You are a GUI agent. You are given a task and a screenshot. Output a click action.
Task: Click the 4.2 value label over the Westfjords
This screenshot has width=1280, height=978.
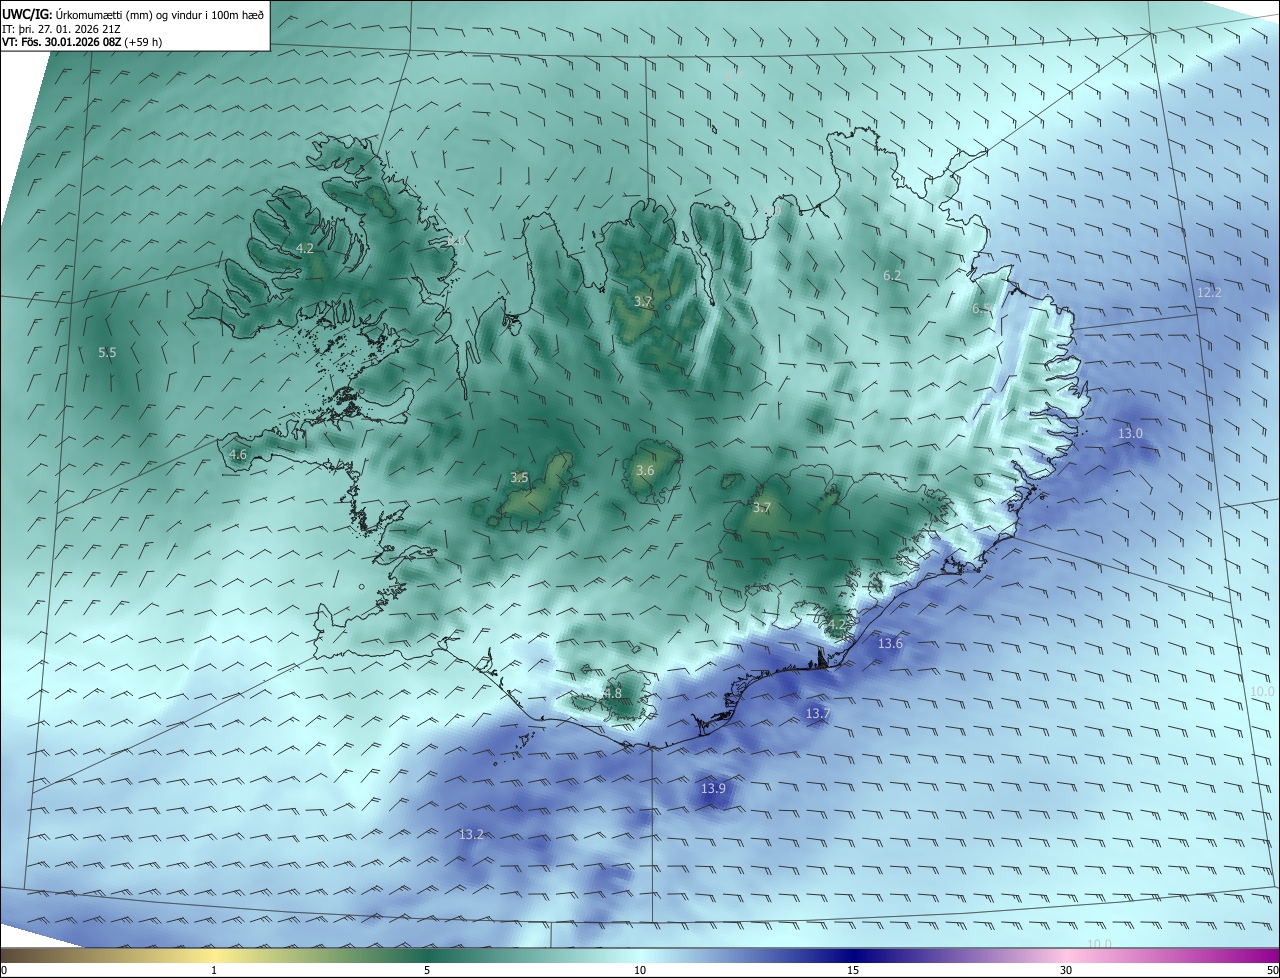pyautogui.click(x=305, y=248)
